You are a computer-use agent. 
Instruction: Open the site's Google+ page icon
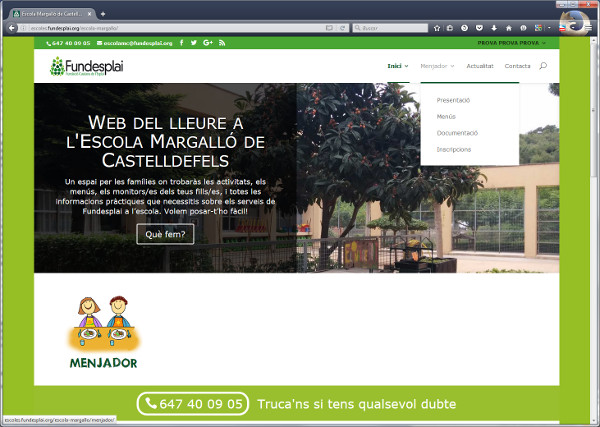pyautogui.click(x=208, y=43)
